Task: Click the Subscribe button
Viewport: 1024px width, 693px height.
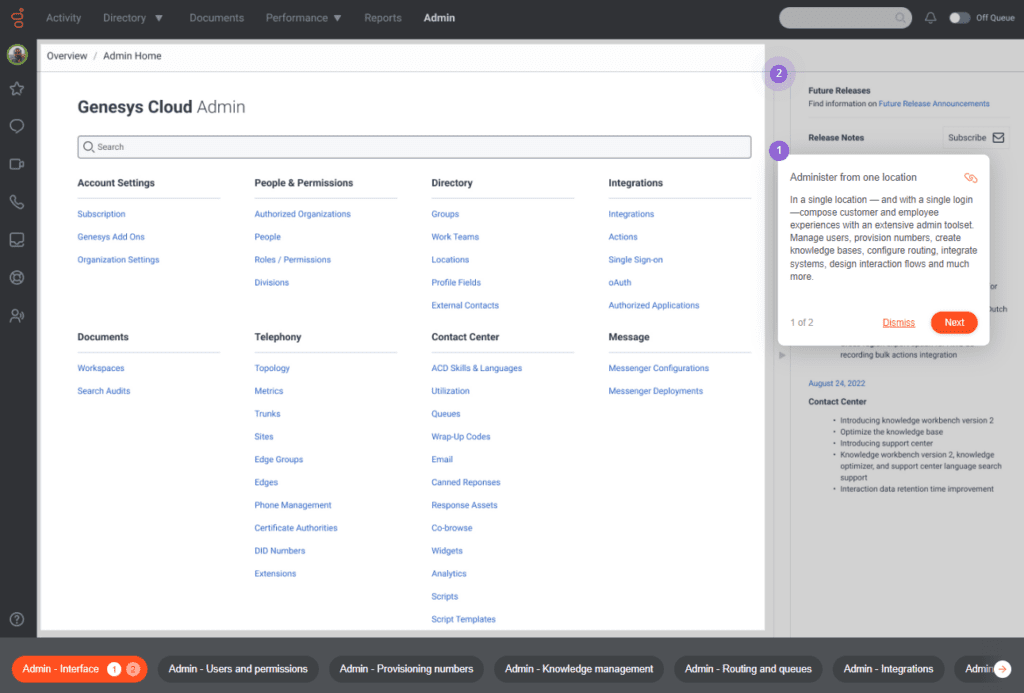Action: pyautogui.click(x=976, y=138)
